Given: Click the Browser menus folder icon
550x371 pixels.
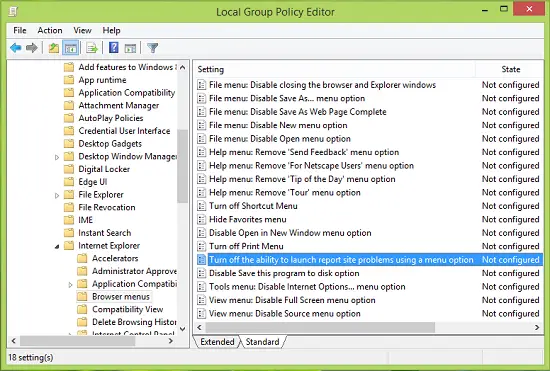Looking at the screenshot, I should [82, 296].
